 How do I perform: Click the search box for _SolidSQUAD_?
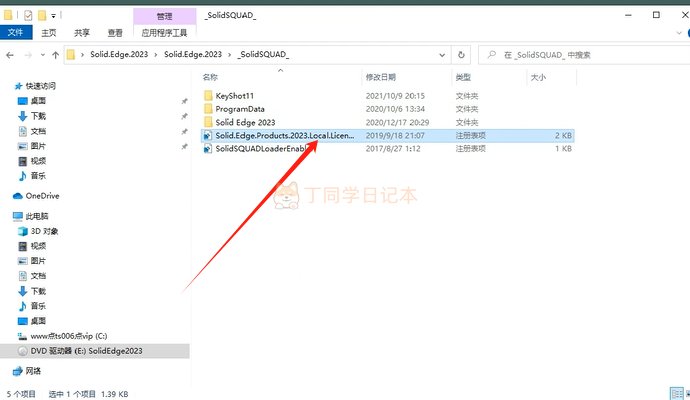pyautogui.click(x=585, y=55)
